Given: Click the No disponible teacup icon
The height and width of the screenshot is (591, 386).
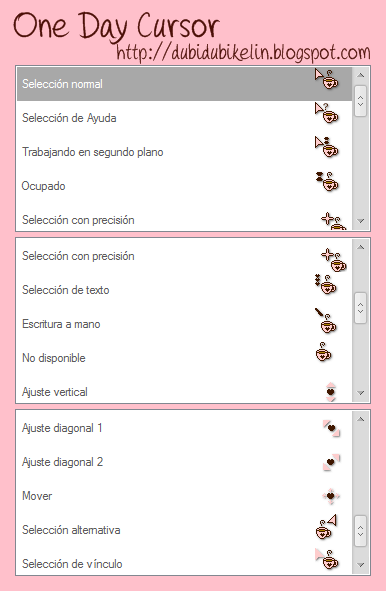Looking at the screenshot, I should pos(323,352).
